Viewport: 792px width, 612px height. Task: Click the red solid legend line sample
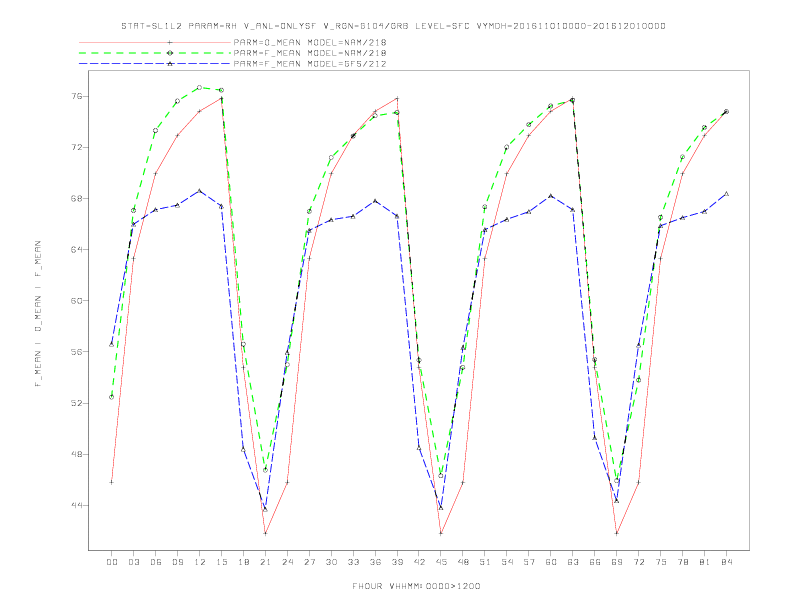click(155, 42)
